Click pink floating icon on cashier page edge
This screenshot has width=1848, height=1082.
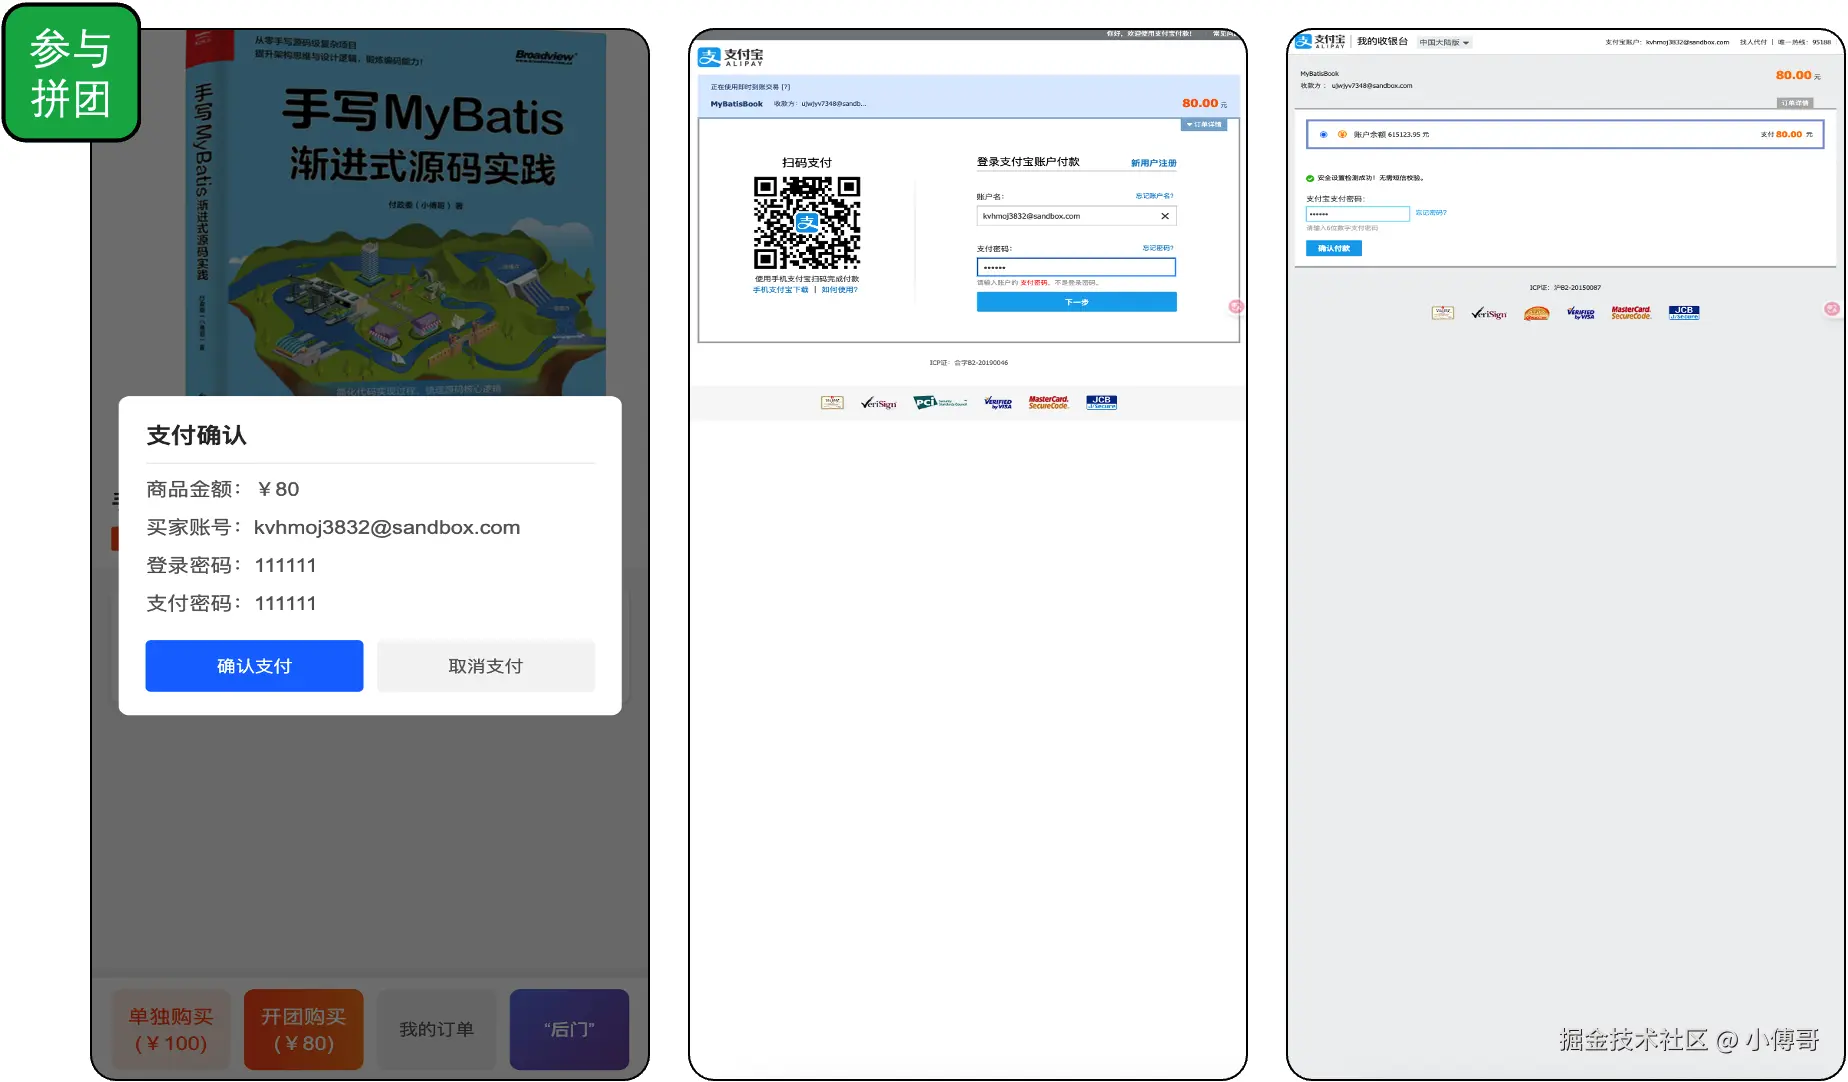[x=1832, y=309]
